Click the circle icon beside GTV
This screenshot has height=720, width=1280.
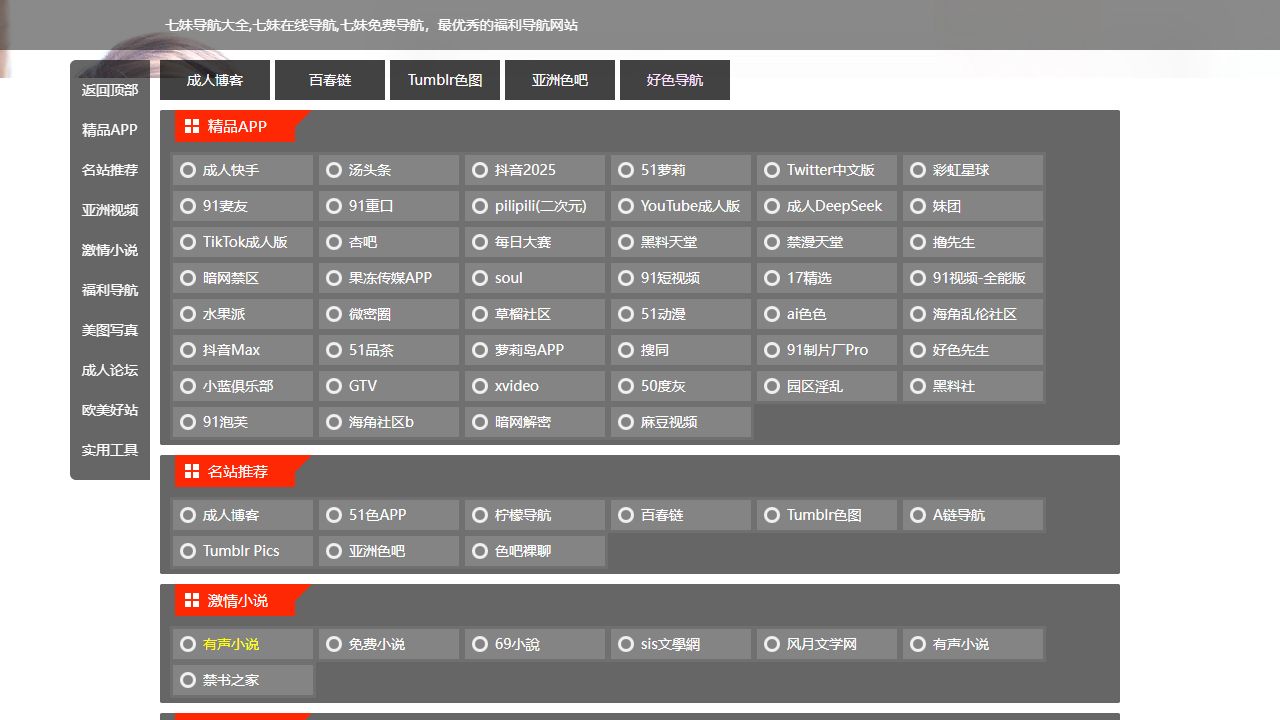tap(334, 386)
